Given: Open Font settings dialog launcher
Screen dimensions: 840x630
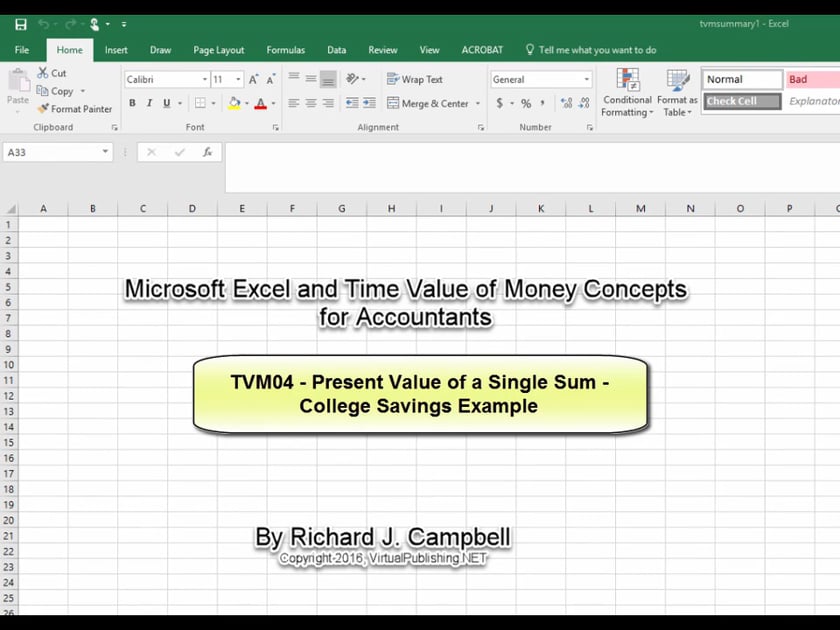Looking at the screenshot, I should (276, 128).
